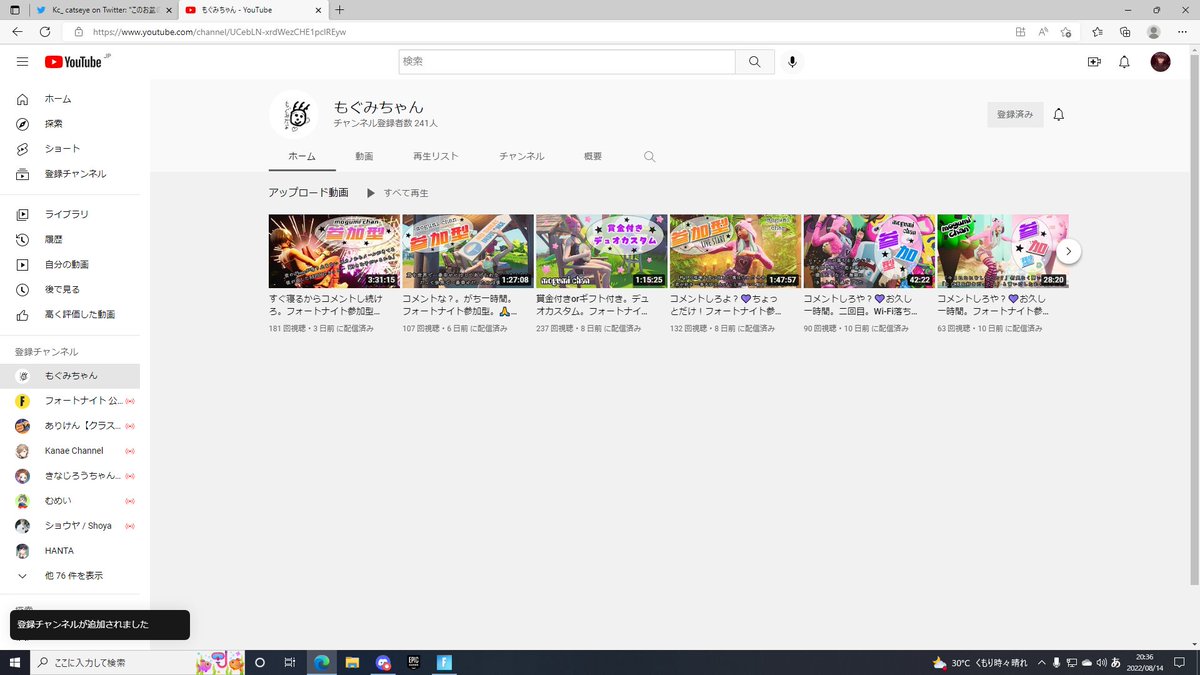
Task: Open Fortnite taskbar icon
Action: tap(444, 662)
